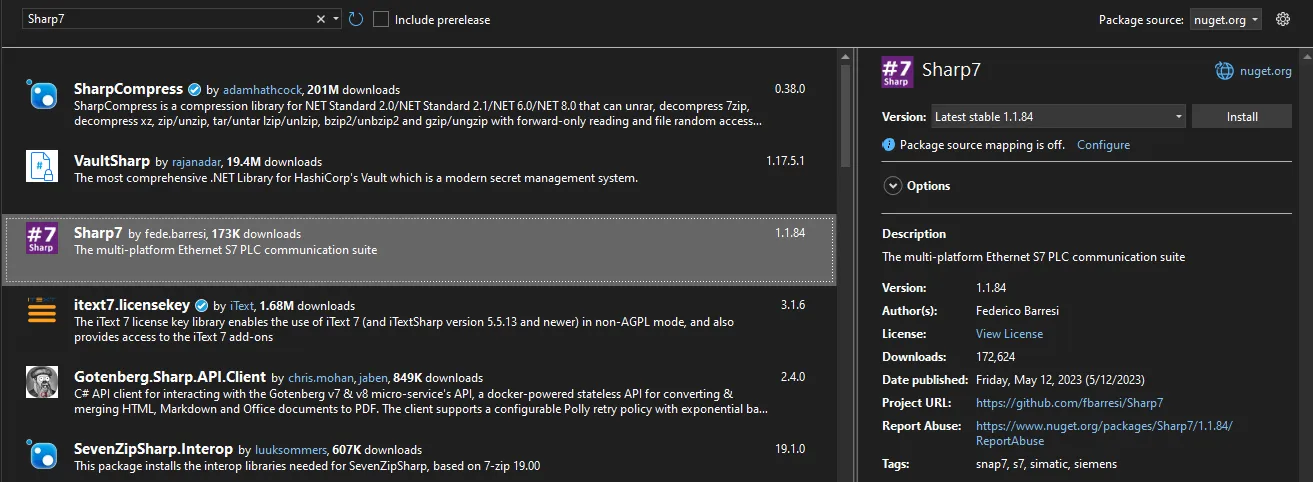1313x482 pixels.
Task: Click the SharpCompress package icon
Action: coord(42,95)
